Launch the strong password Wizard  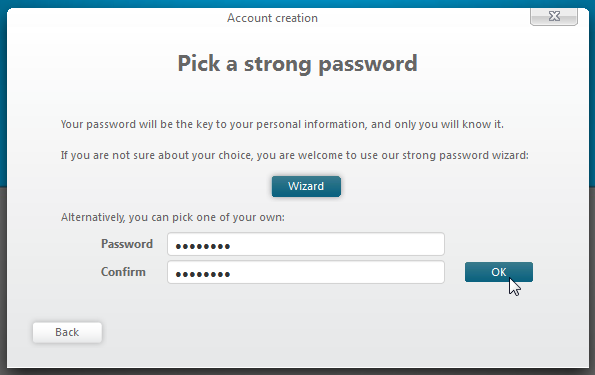[306, 186]
